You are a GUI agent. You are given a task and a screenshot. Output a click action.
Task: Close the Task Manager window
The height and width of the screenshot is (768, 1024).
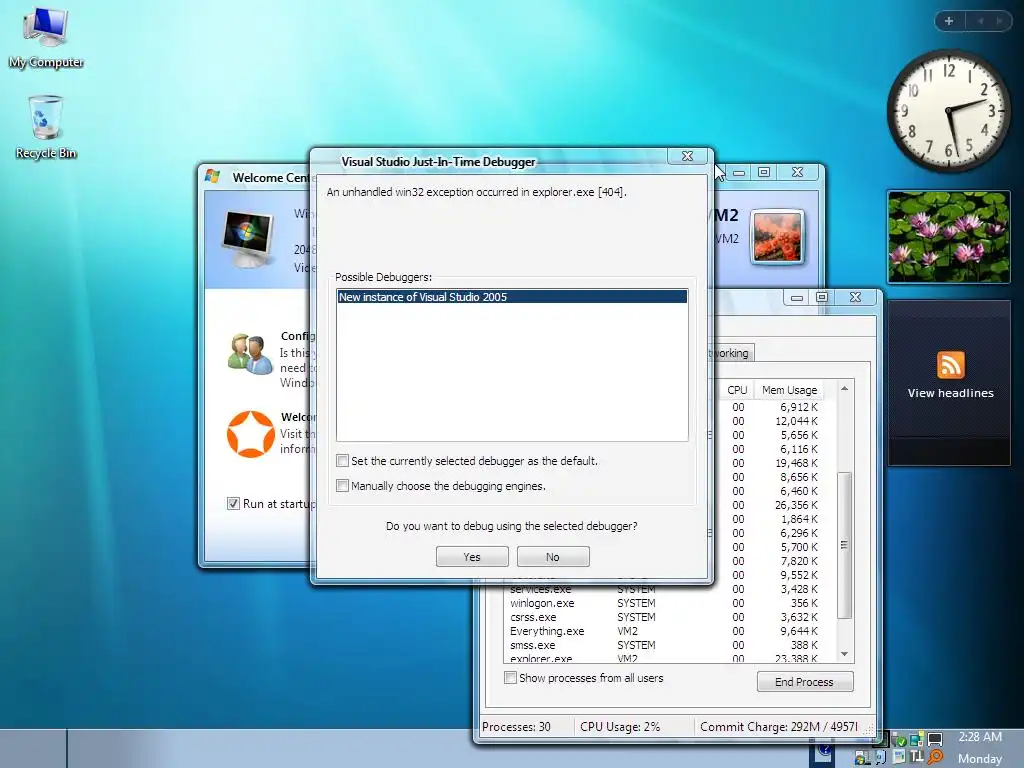click(x=856, y=298)
